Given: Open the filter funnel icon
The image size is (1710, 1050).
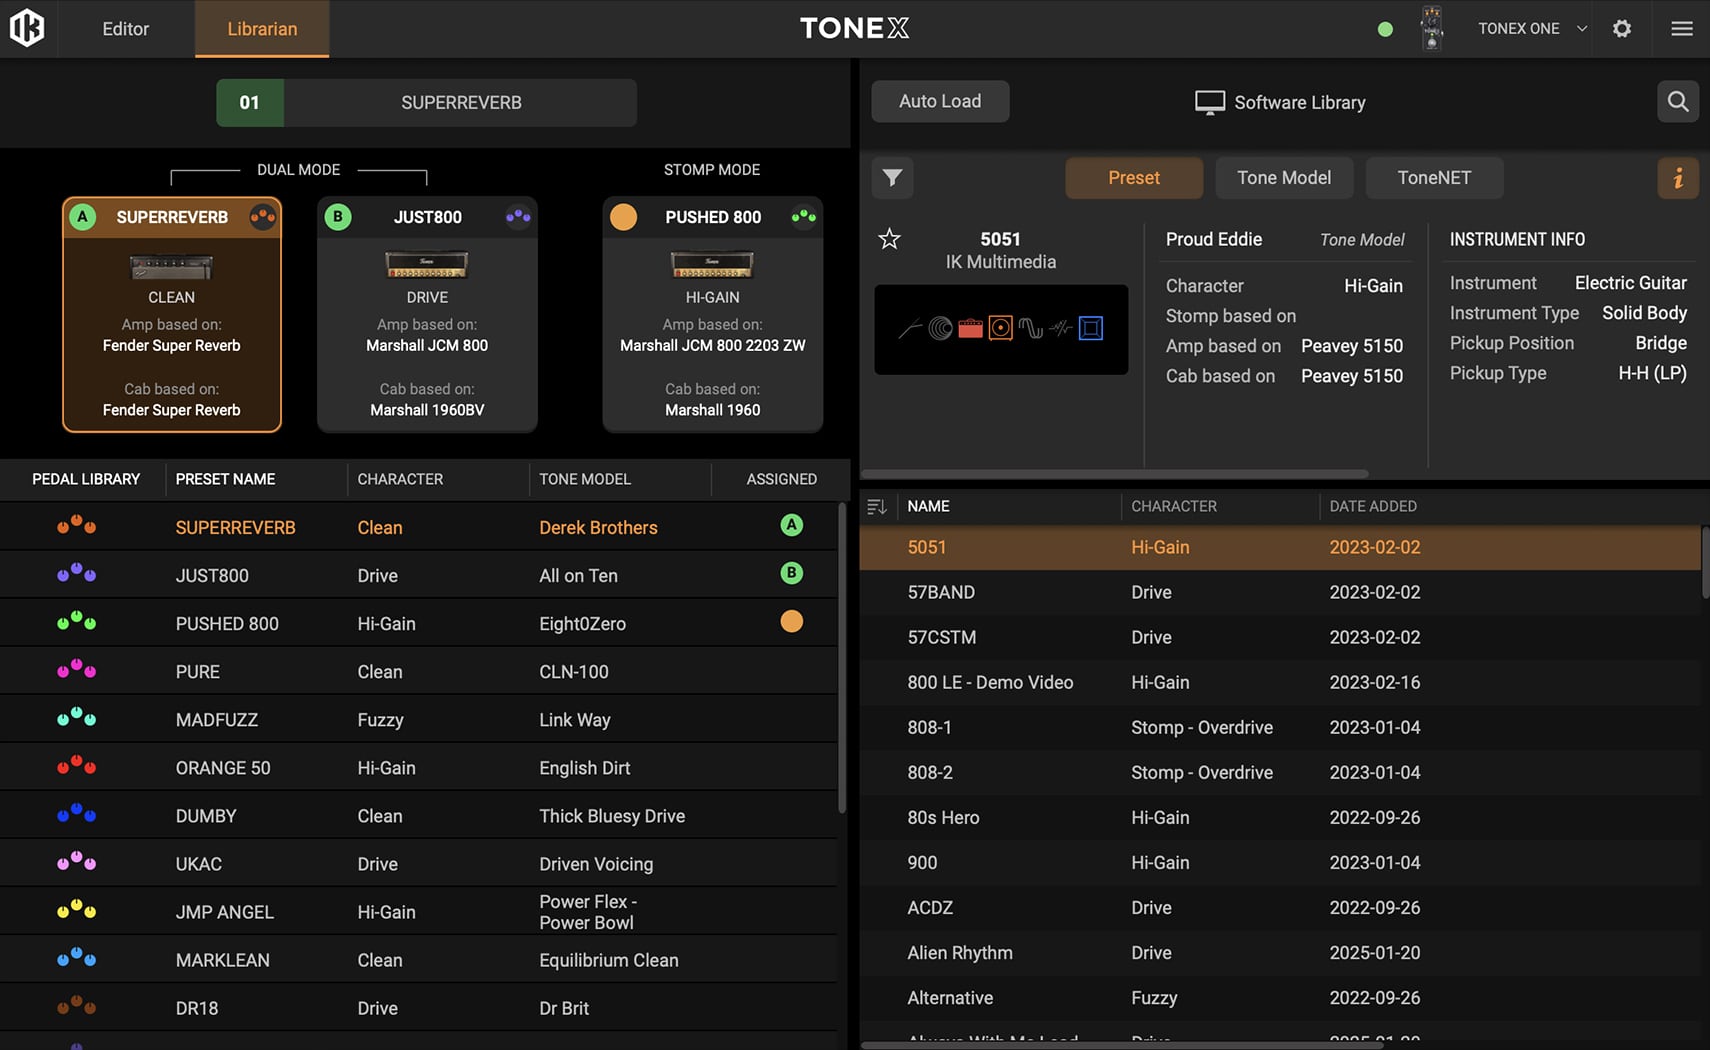Looking at the screenshot, I should [892, 178].
